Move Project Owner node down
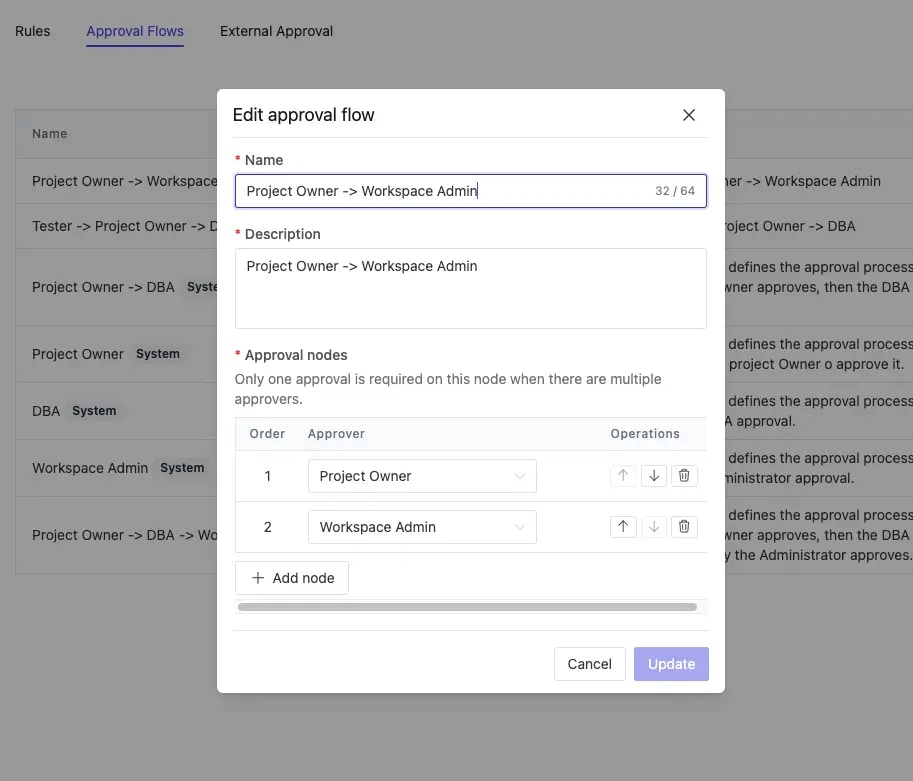 [x=653, y=476]
